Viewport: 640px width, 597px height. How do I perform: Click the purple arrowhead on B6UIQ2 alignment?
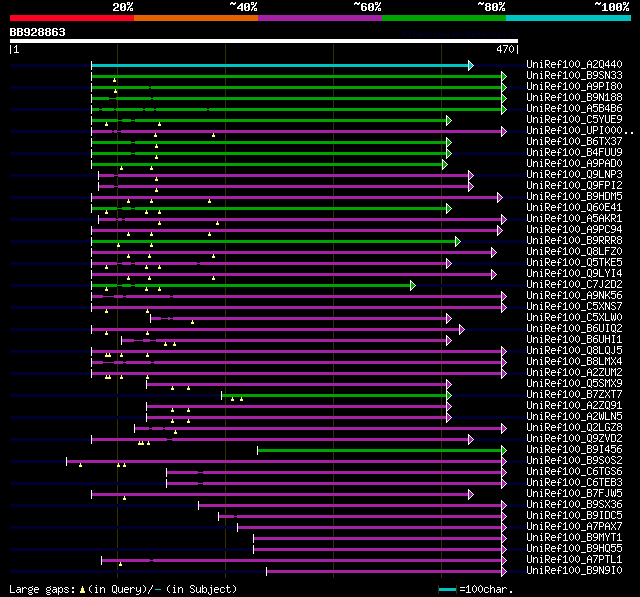[x=462, y=330]
